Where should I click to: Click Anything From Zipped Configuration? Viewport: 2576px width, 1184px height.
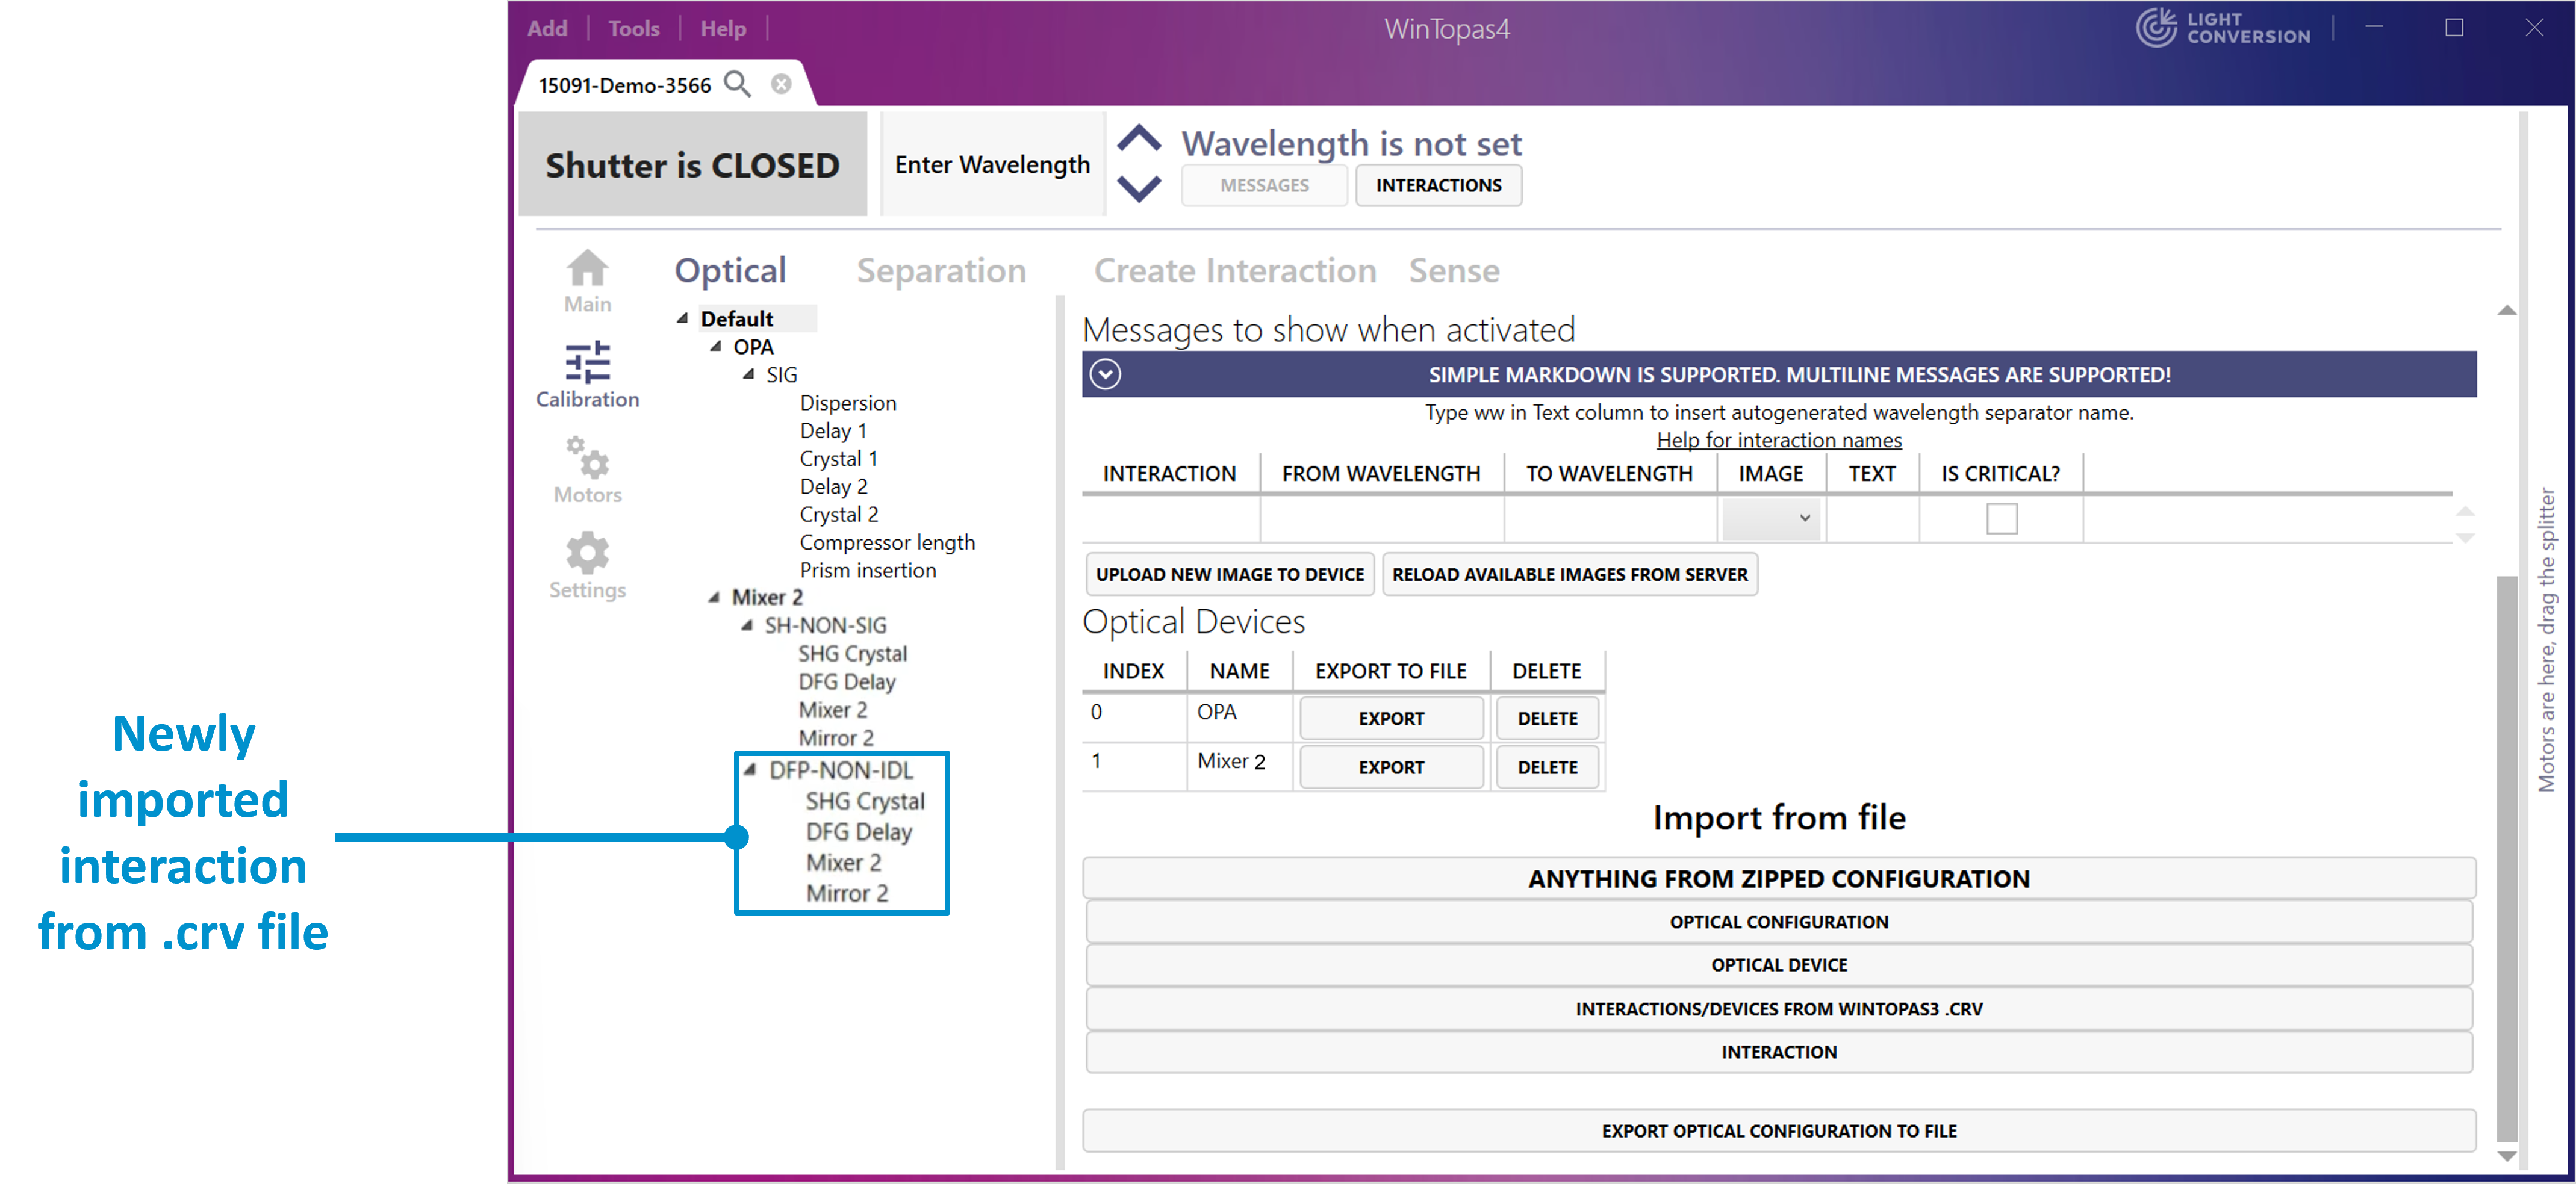1779,878
